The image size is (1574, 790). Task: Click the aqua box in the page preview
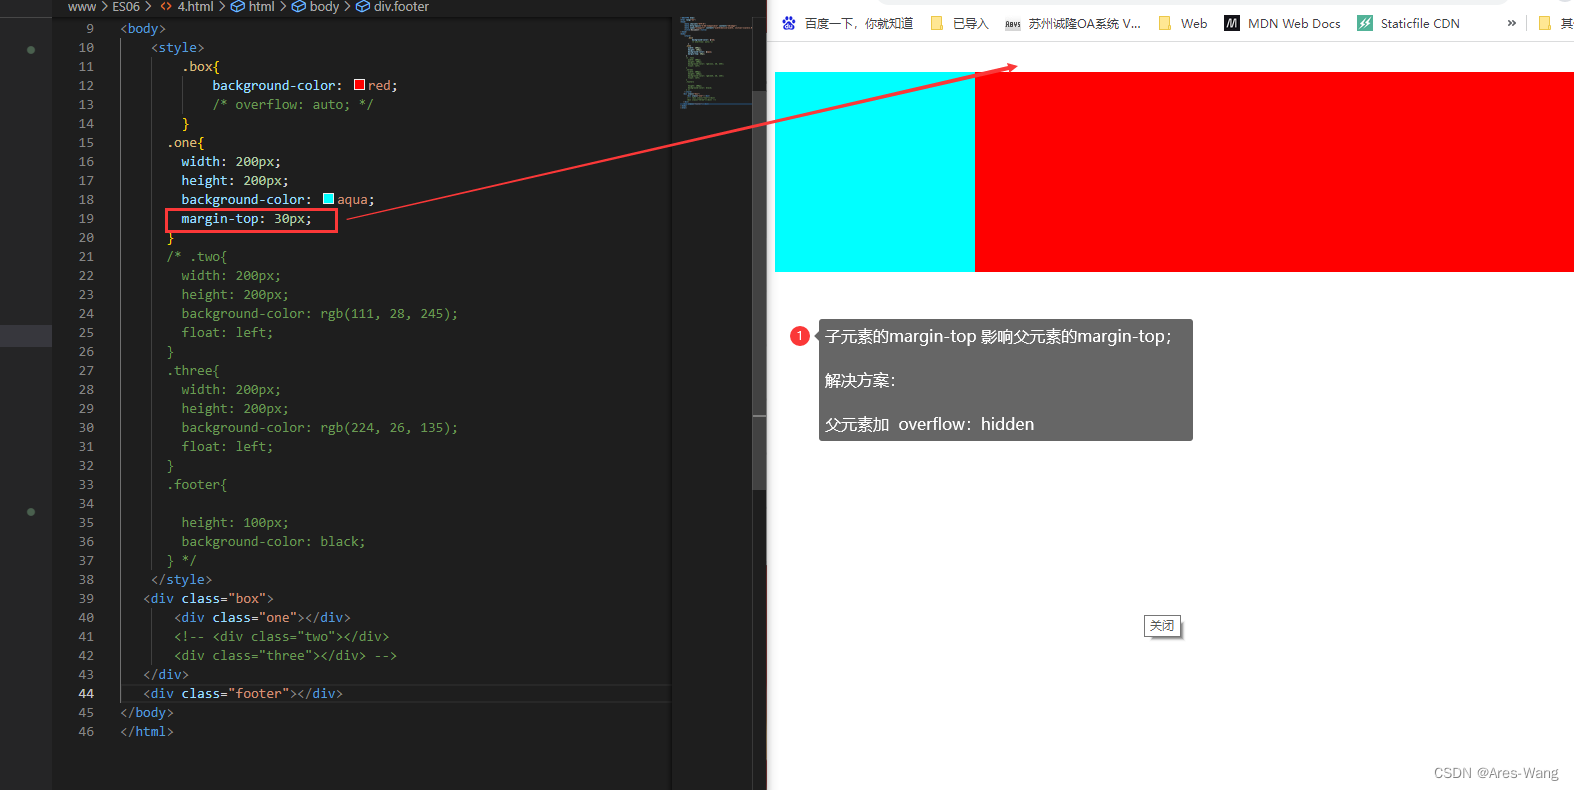point(875,172)
